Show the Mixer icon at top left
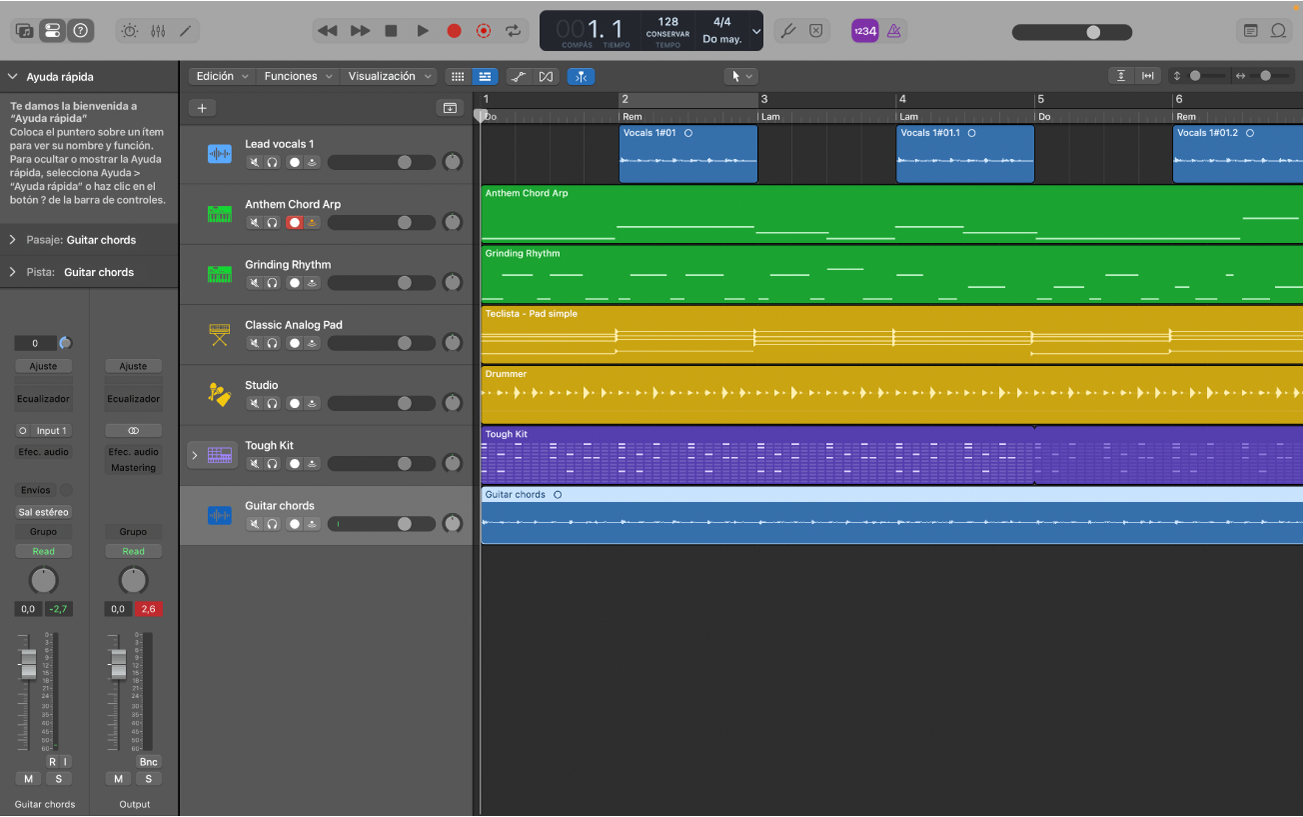 click(52, 31)
